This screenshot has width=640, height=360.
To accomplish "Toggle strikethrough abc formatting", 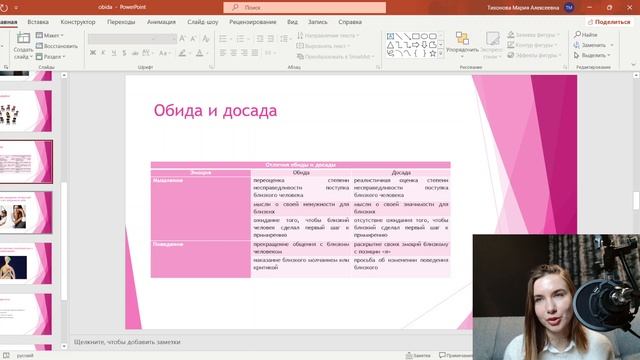I will 135,53.
